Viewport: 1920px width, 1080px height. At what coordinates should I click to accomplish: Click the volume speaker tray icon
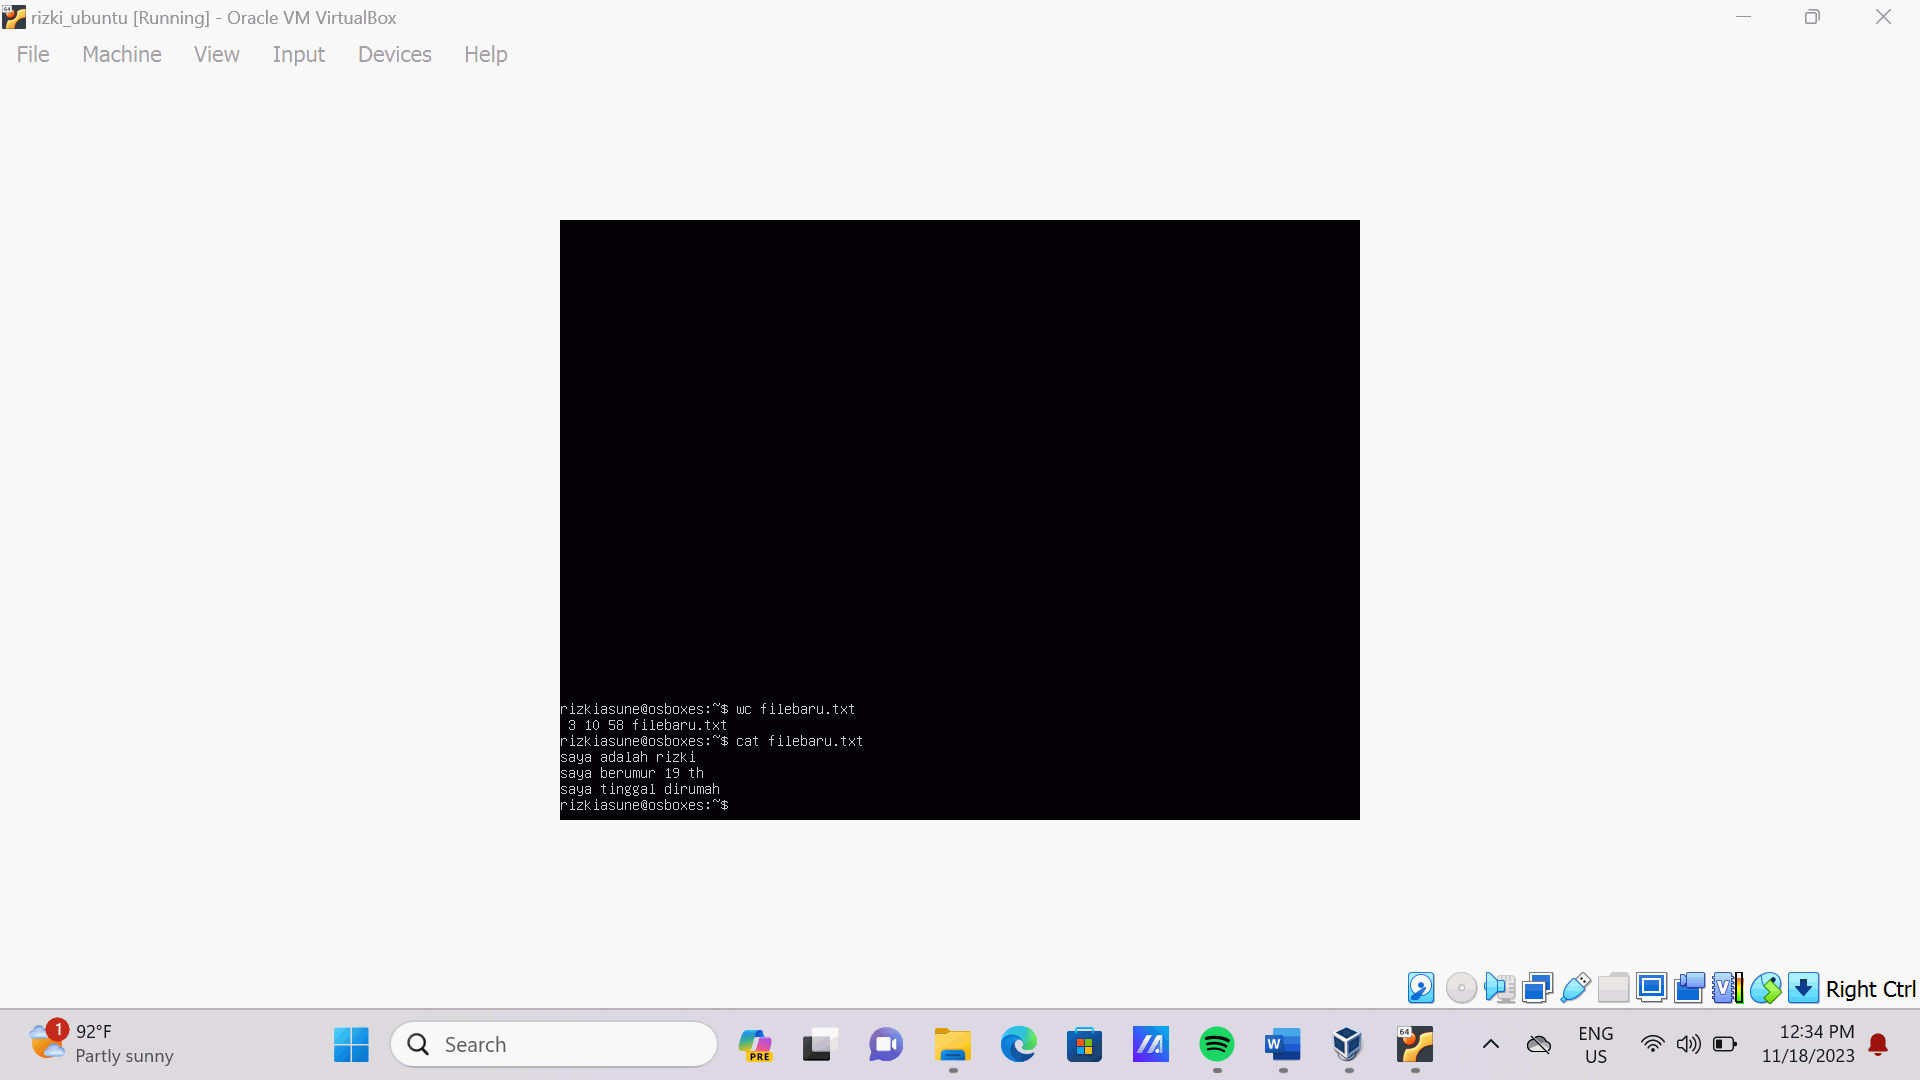click(x=1689, y=1044)
